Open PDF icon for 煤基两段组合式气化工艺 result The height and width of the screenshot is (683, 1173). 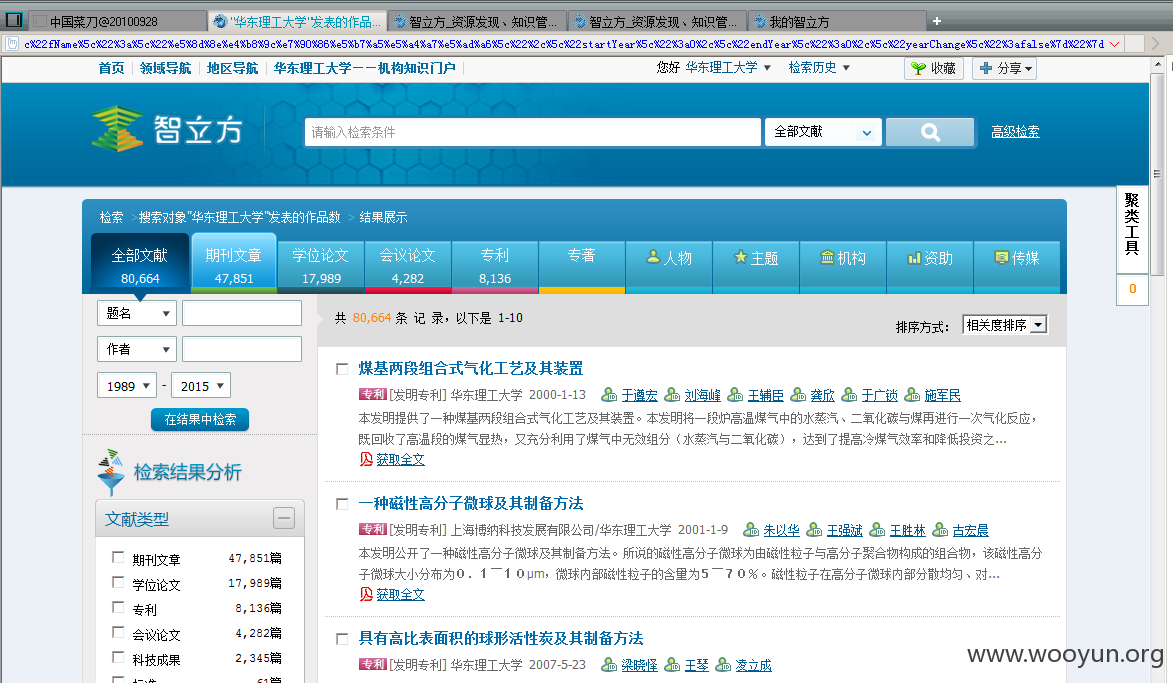pyautogui.click(x=366, y=459)
